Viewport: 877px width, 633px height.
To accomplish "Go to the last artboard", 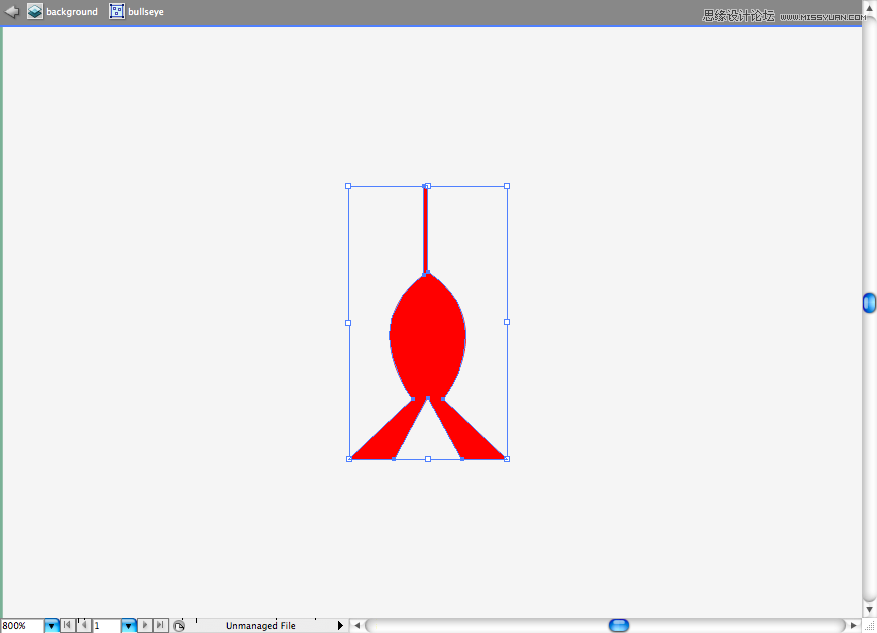I will [161, 625].
